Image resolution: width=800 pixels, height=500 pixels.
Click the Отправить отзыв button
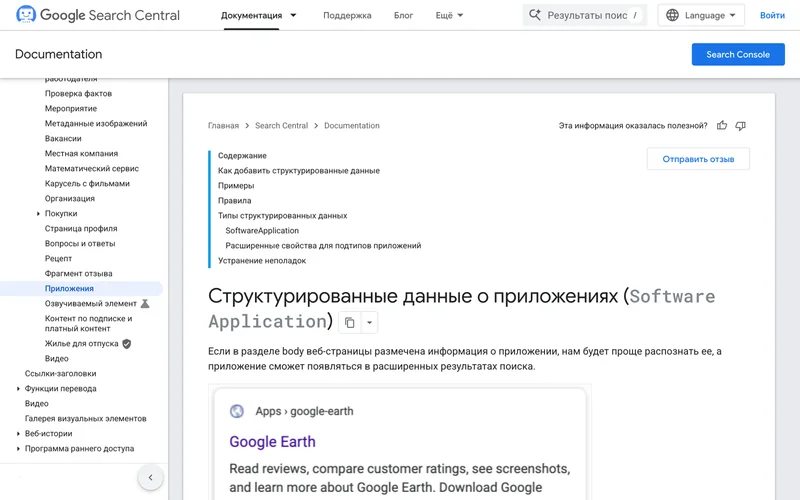click(x=698, y=159)
